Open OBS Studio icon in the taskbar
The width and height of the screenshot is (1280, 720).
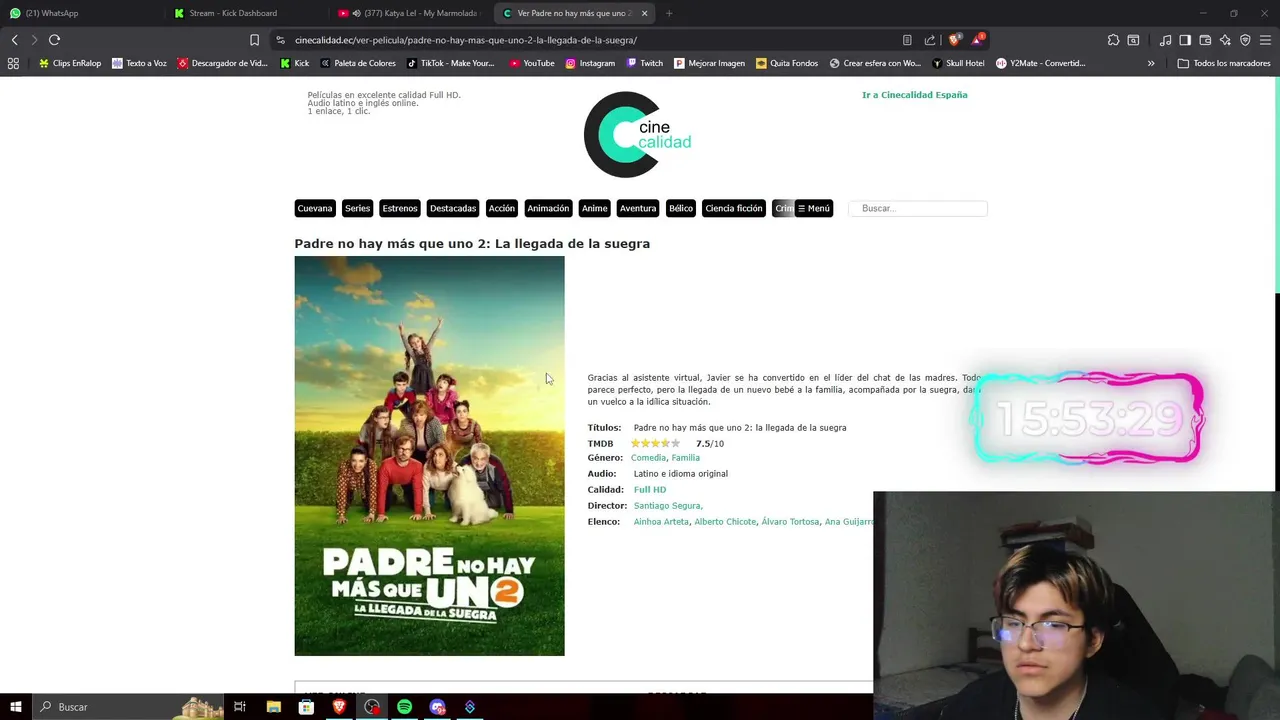click(372, 707)
